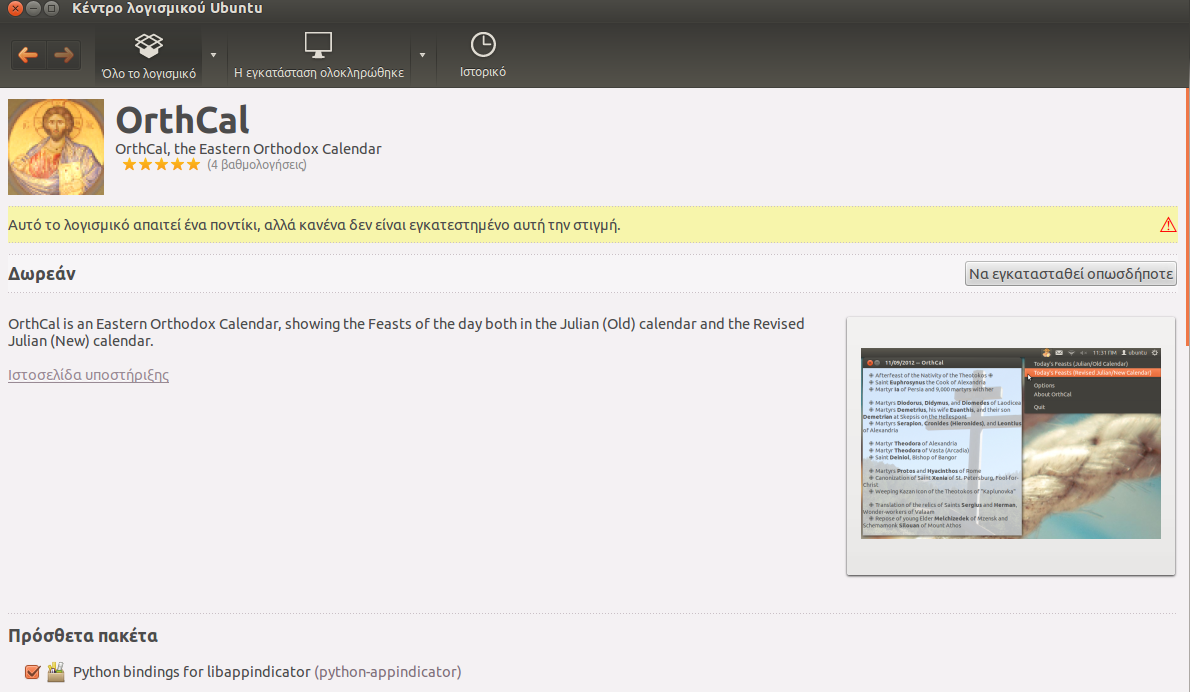
Task: Close the Κέντρο λογισμικού Ubuntu window
Action: [15, 9]
